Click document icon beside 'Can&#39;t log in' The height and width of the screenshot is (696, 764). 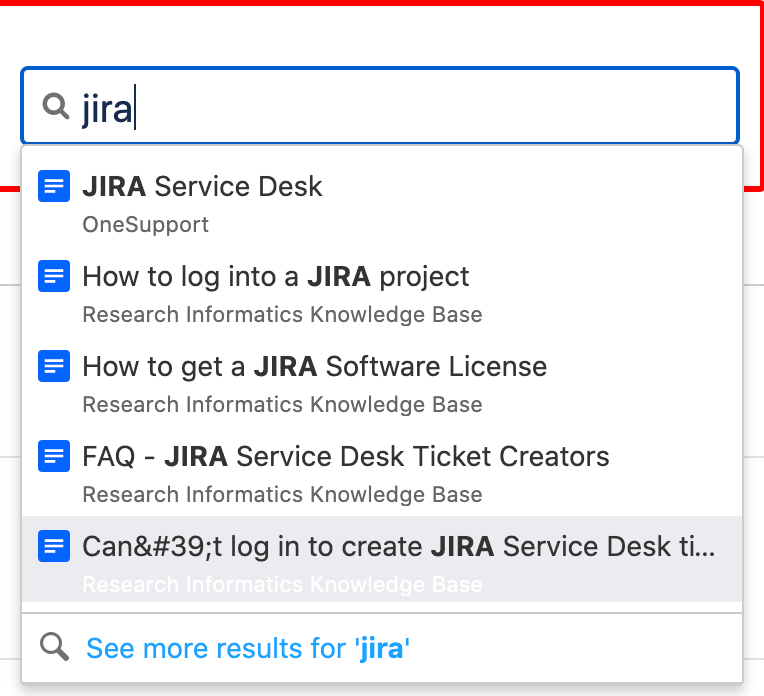click(x=54, y=546)
